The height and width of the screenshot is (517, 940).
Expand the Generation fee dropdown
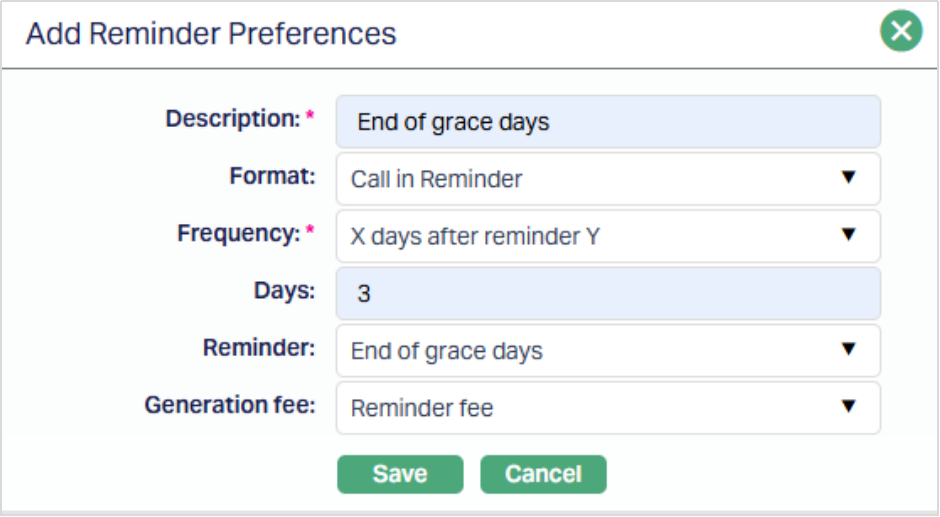[x=608, y=408]
